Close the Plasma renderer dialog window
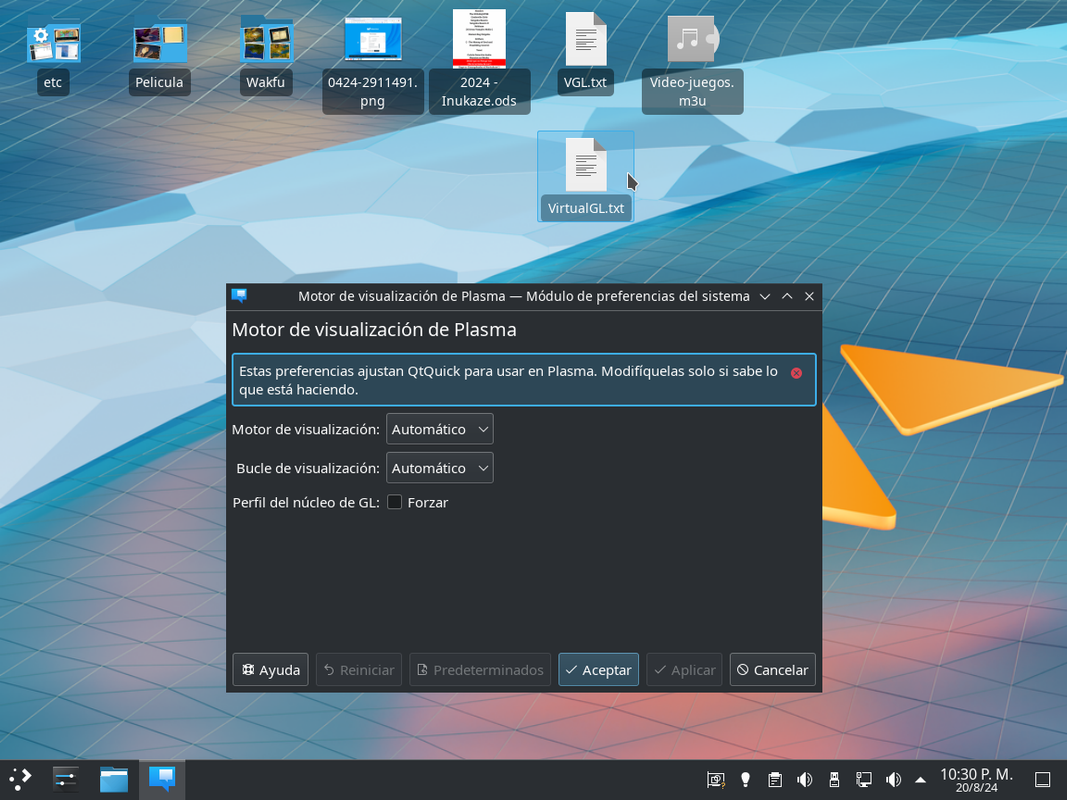 tap(809, 296)
